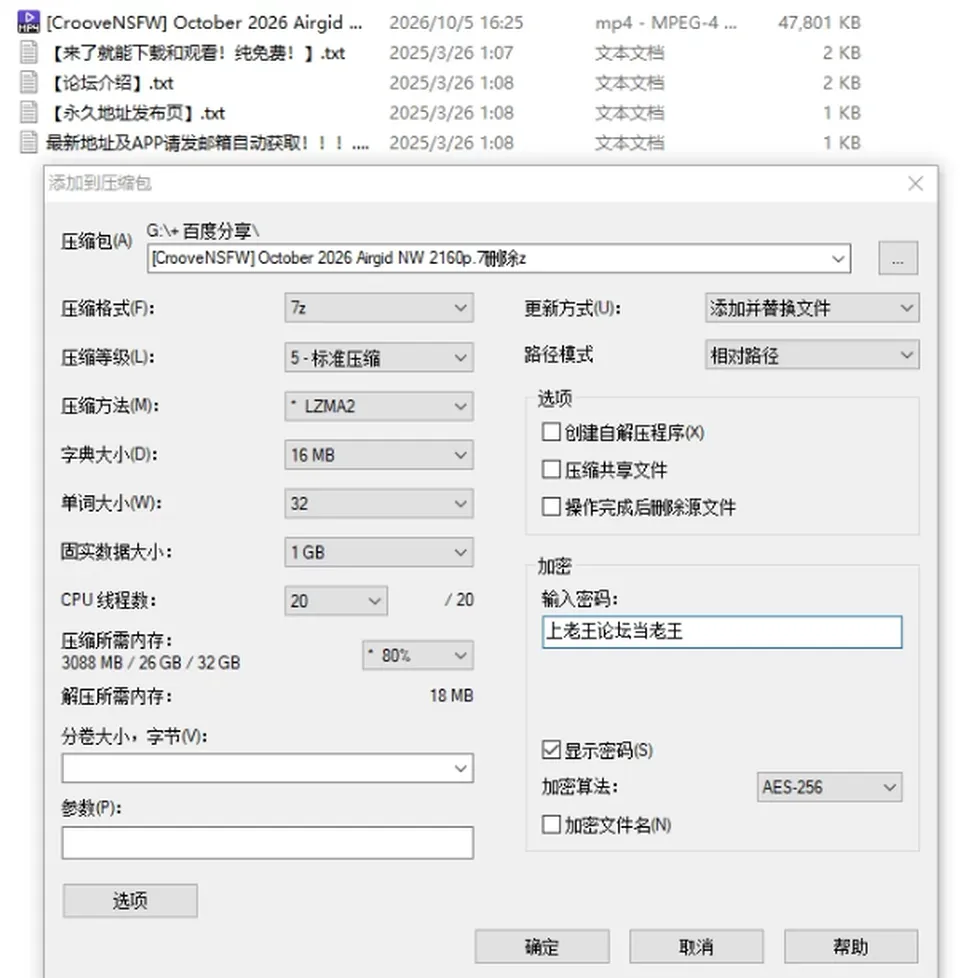
Task: Click the mp4 video file icon
Action: pyautogui.click(x=28, y=22)
